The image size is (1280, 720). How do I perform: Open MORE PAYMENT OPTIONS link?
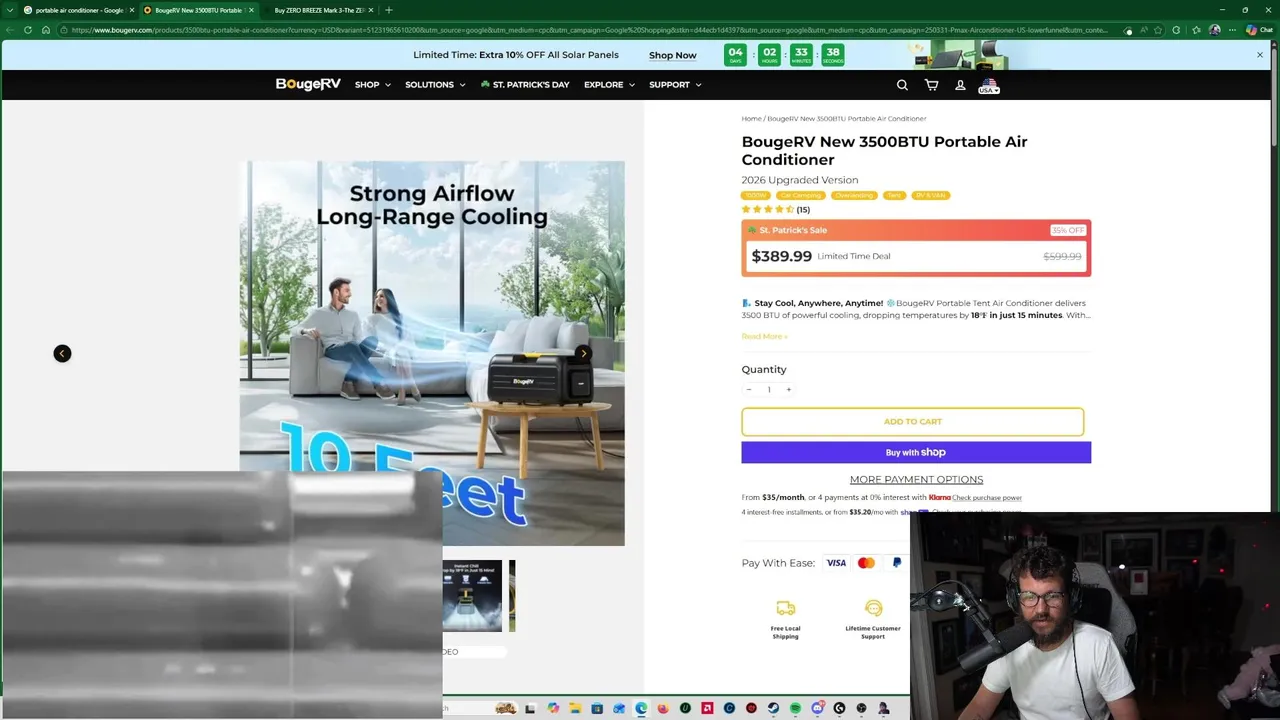click(x=916, y=479)
